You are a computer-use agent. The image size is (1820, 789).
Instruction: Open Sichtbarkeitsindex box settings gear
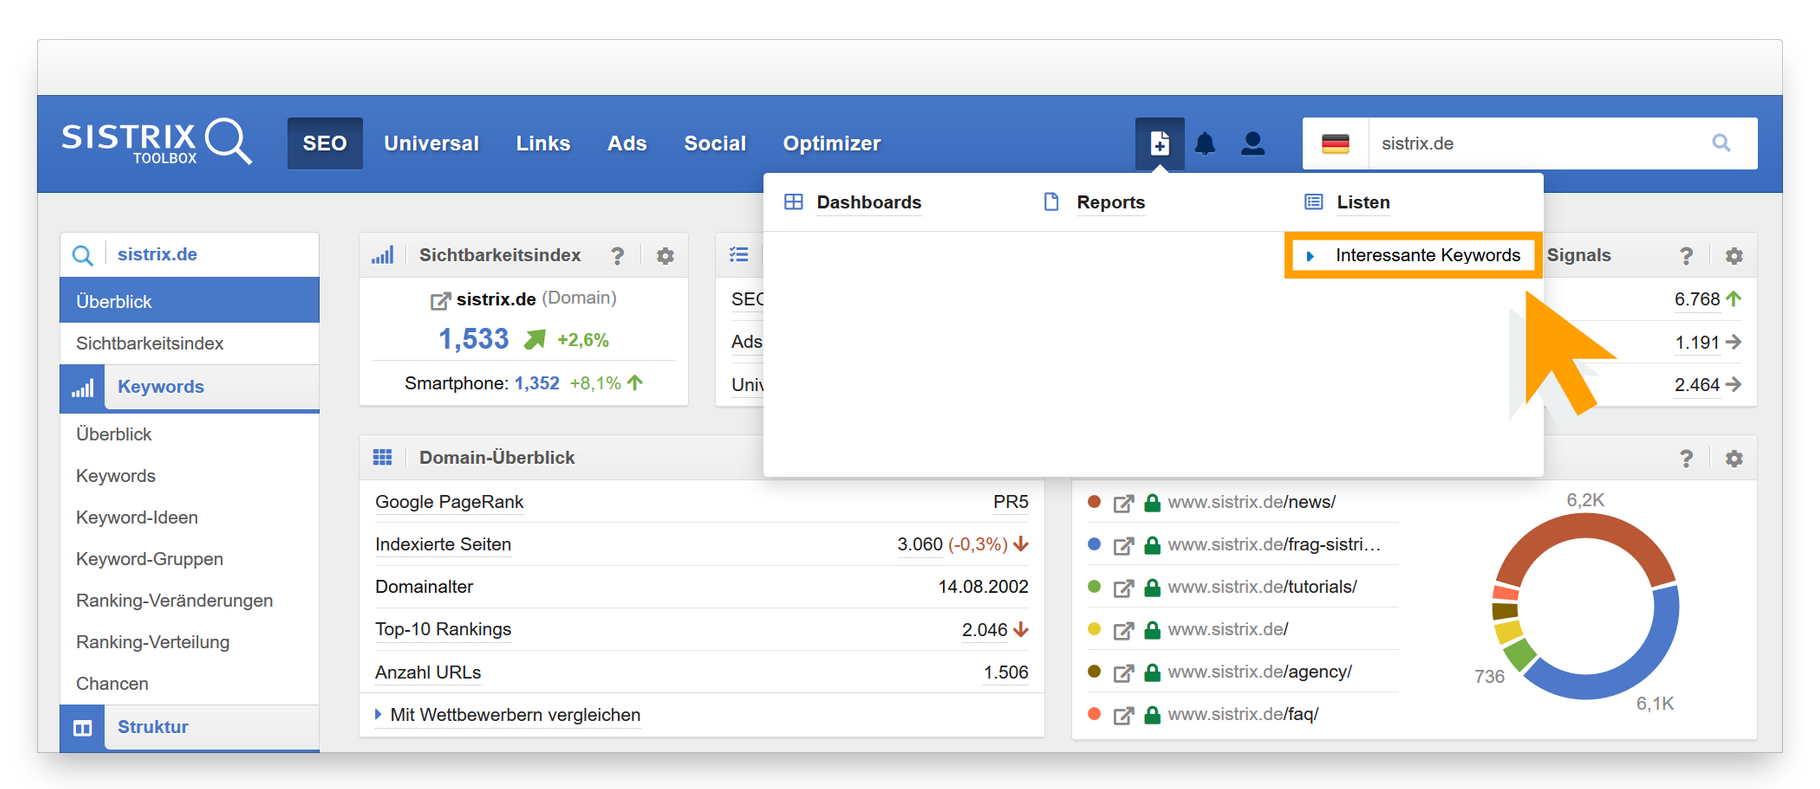[x=665, y=256]
